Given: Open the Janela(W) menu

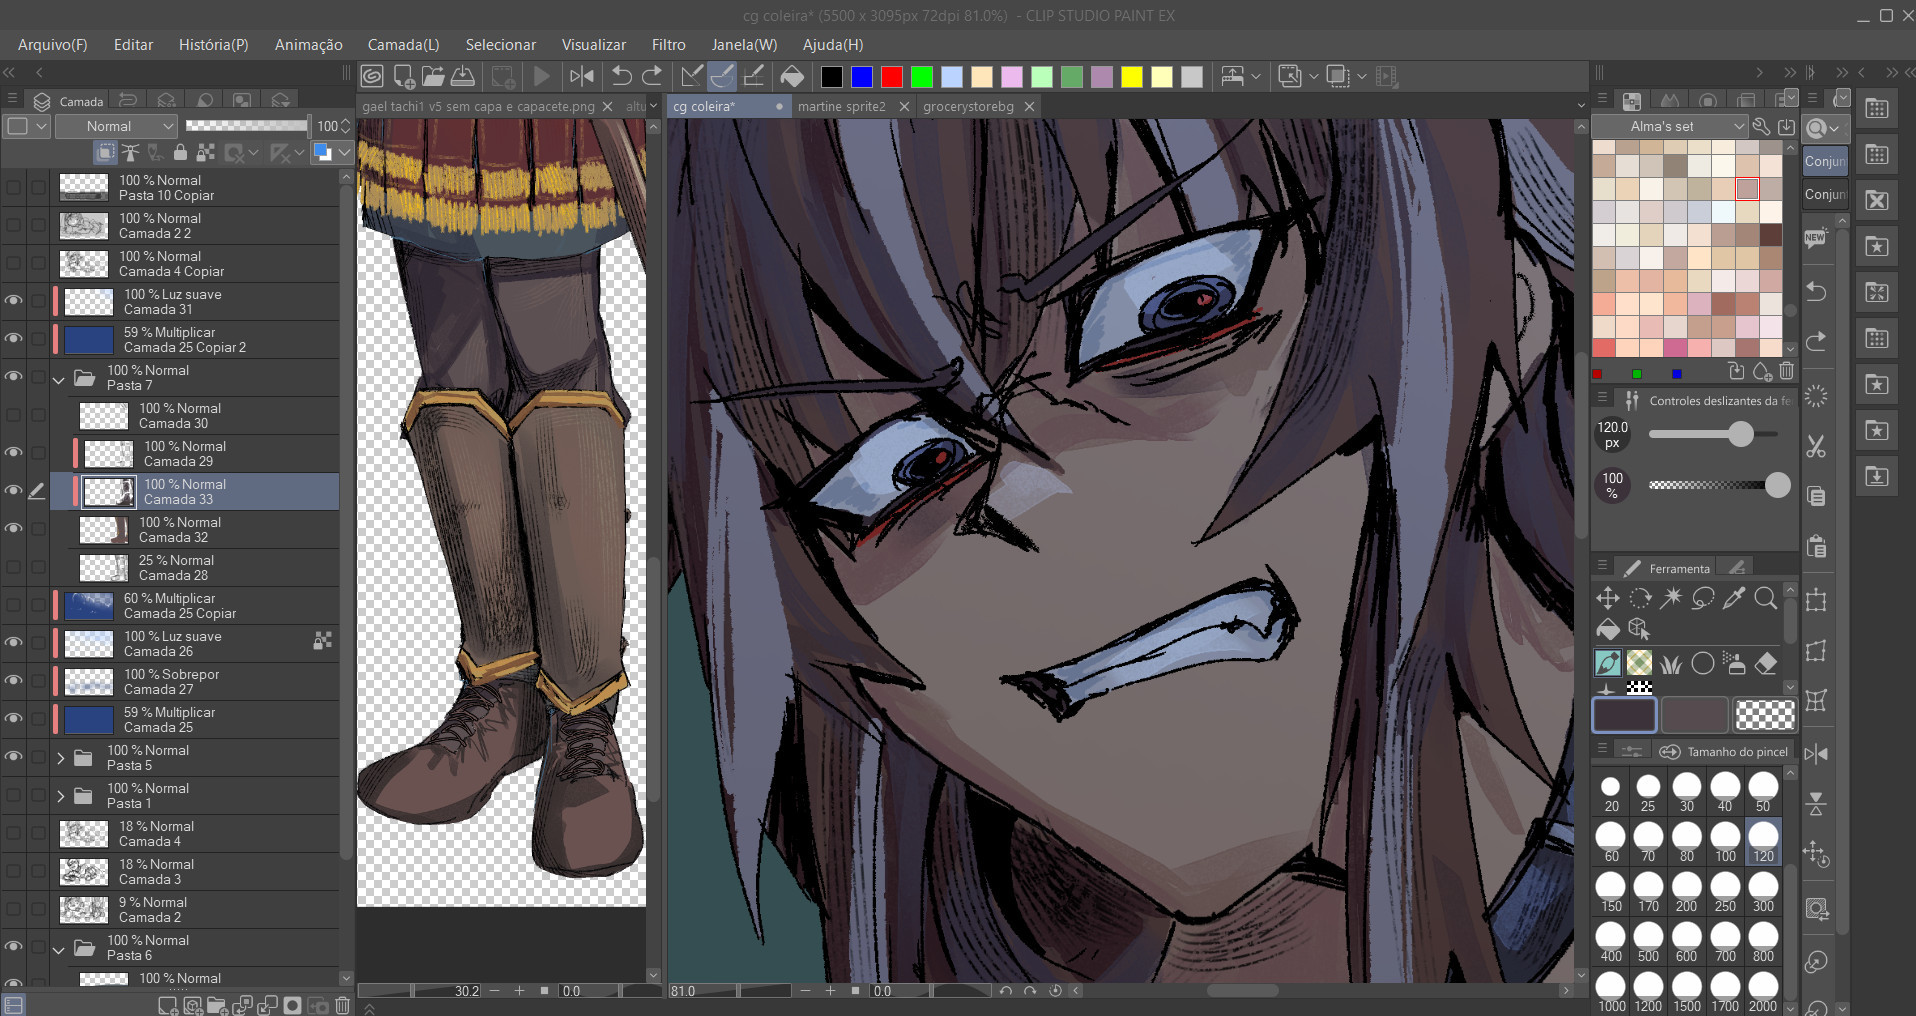Looking at the screenshot, I should coord(744,45).
